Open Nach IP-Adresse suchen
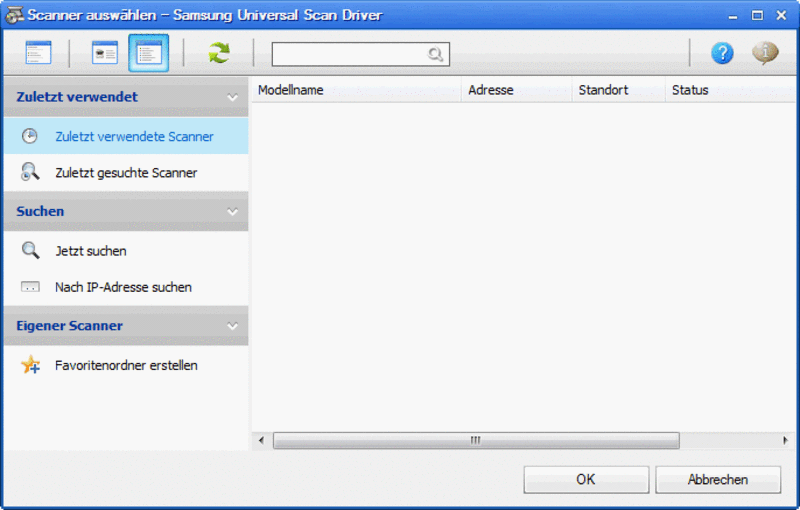 pos(126,287)
